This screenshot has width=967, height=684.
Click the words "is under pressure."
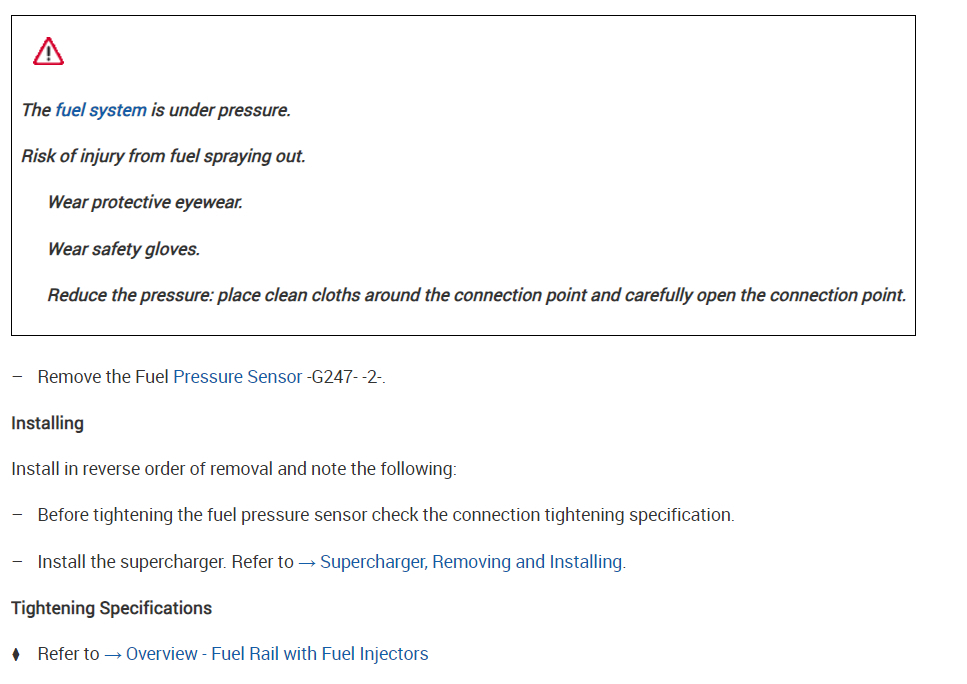(x=220, y=110)
